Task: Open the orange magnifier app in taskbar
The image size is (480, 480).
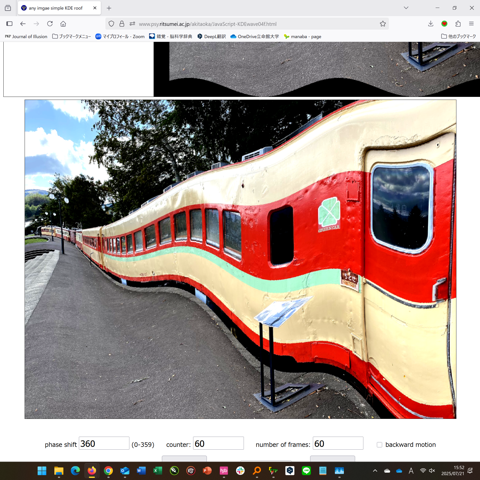Action: 257,471
